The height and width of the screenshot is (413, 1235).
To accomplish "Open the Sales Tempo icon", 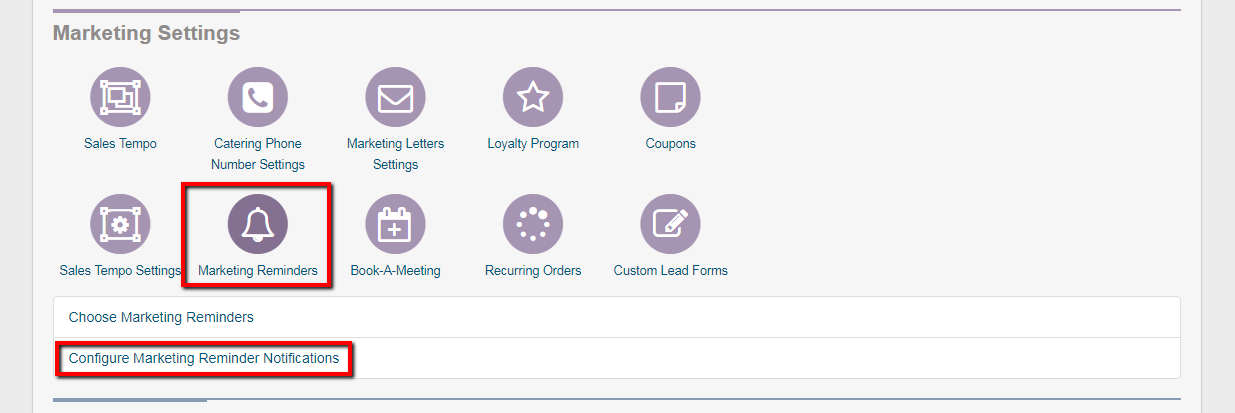I will 120,97.
